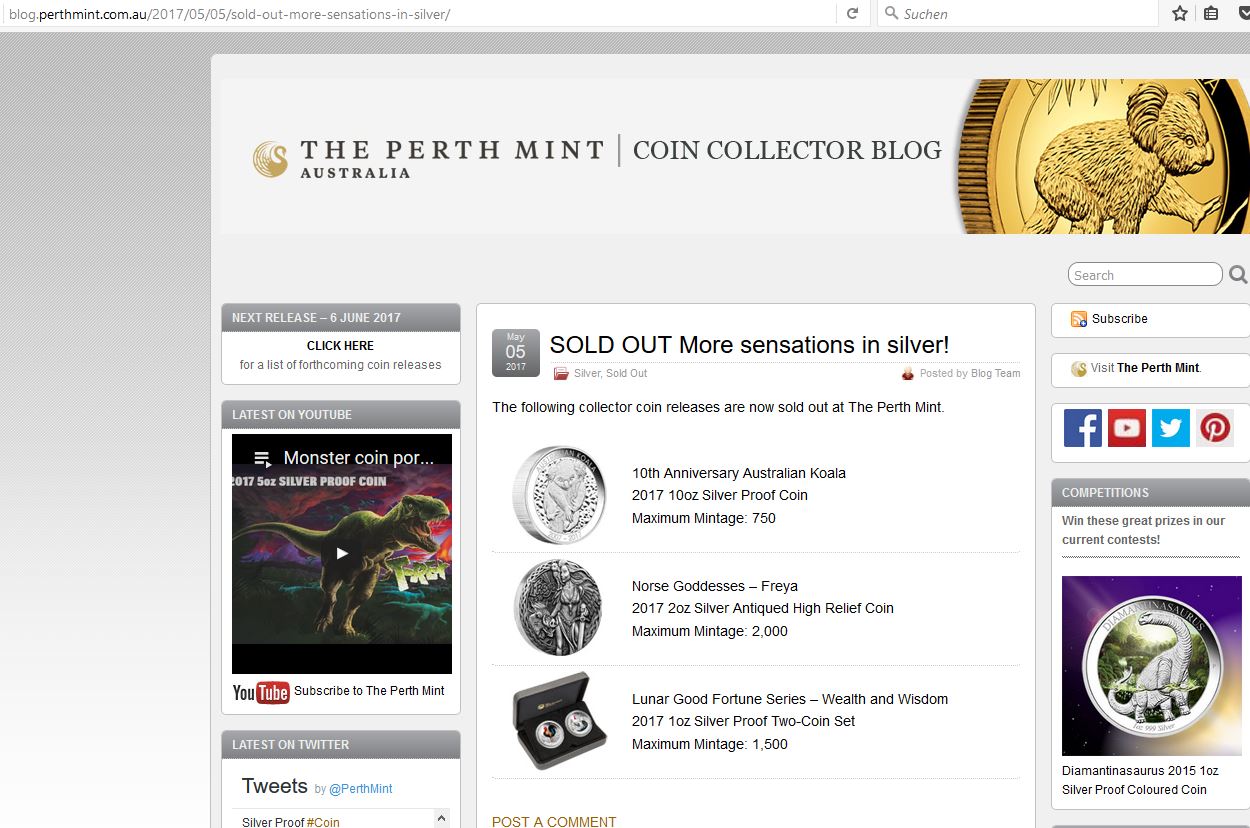Bookmark this page with the star icon
Viewport: 1250px width, 828px height.
(1180, 14)
